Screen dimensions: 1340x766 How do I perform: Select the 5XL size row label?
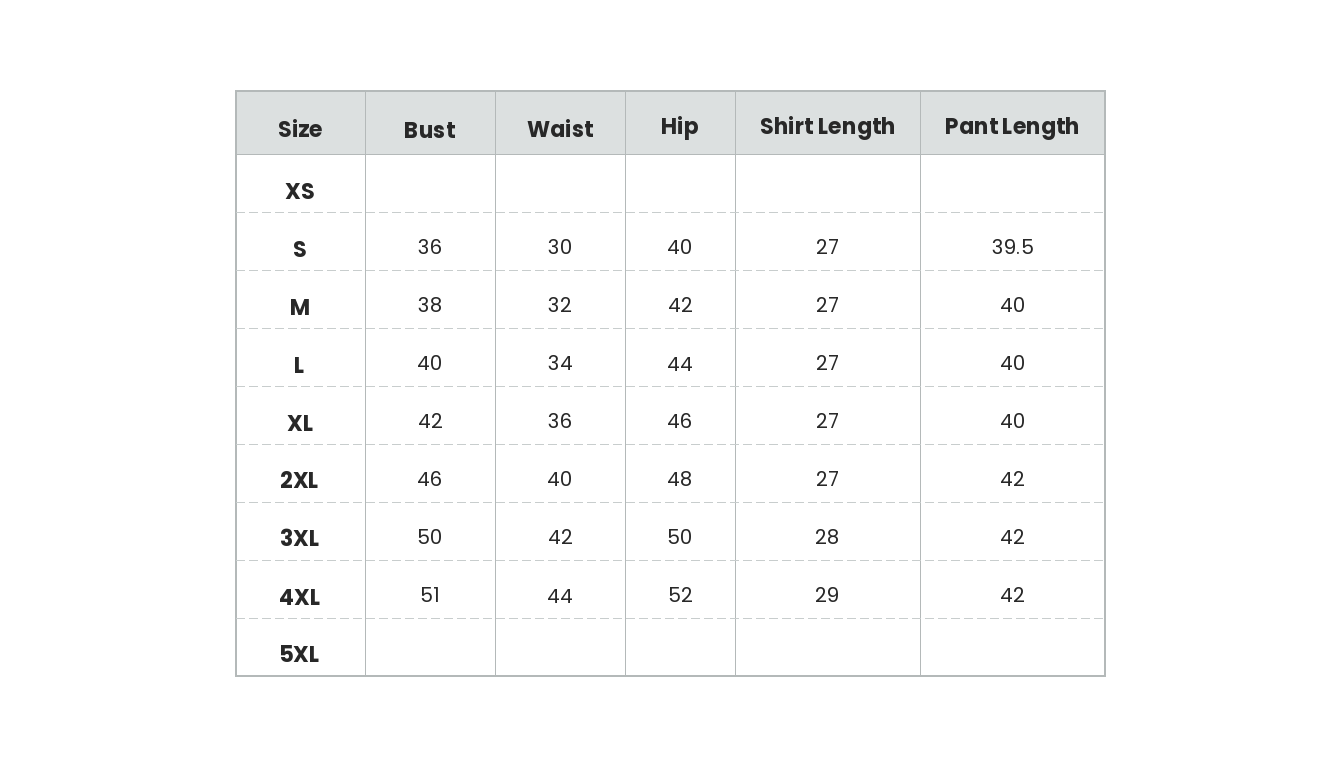[x=299, y=654]
